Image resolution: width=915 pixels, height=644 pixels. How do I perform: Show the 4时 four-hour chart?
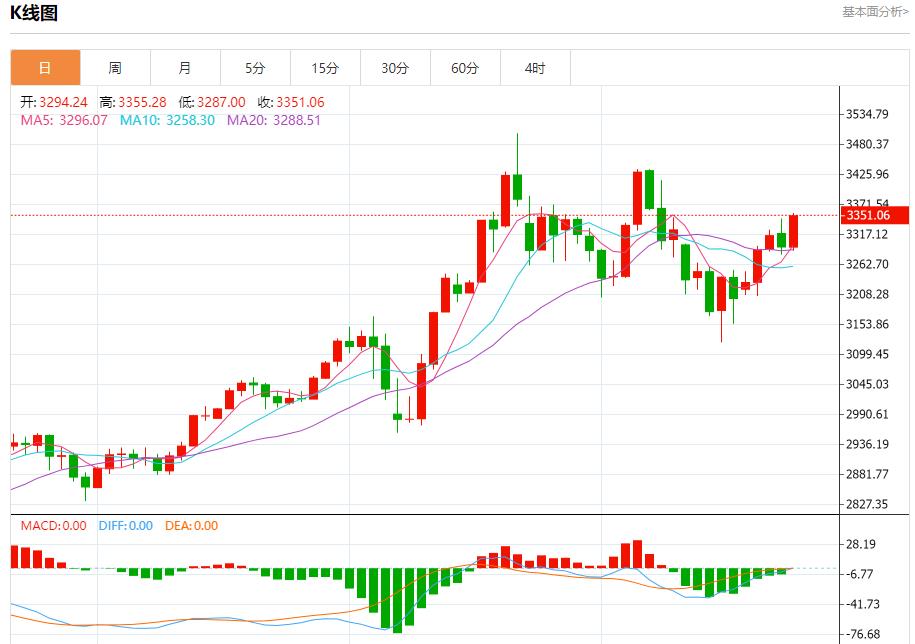click(535, 68)
